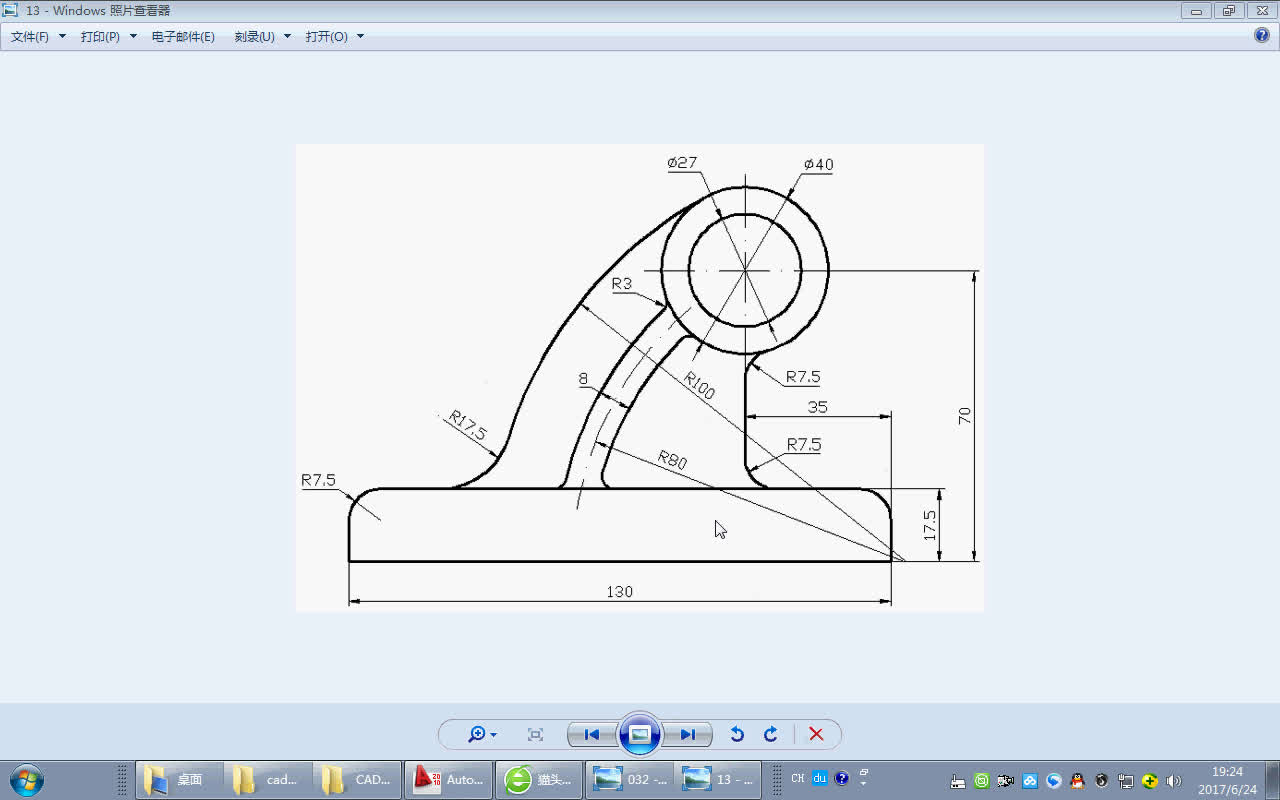Switch to the AutoCAD 2010 taskbar button

pos(448,779)
